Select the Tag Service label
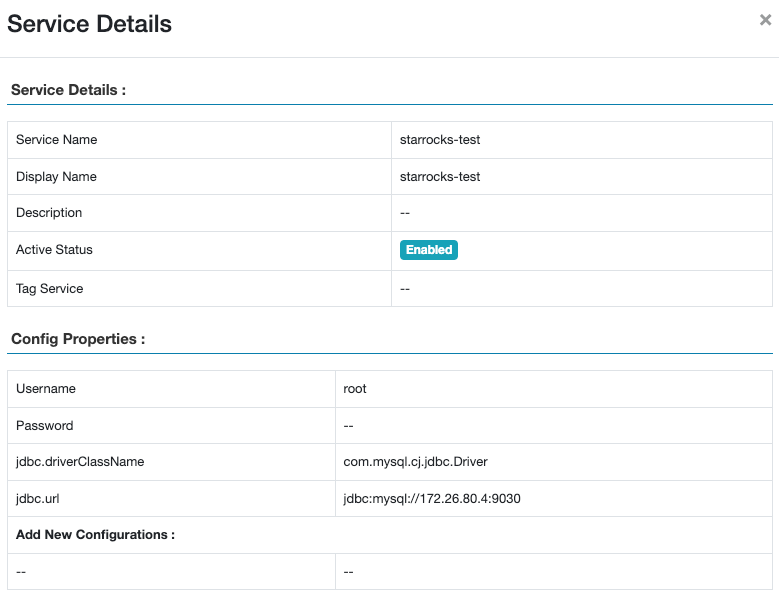779x597 pixels. (x=50, y=289)
